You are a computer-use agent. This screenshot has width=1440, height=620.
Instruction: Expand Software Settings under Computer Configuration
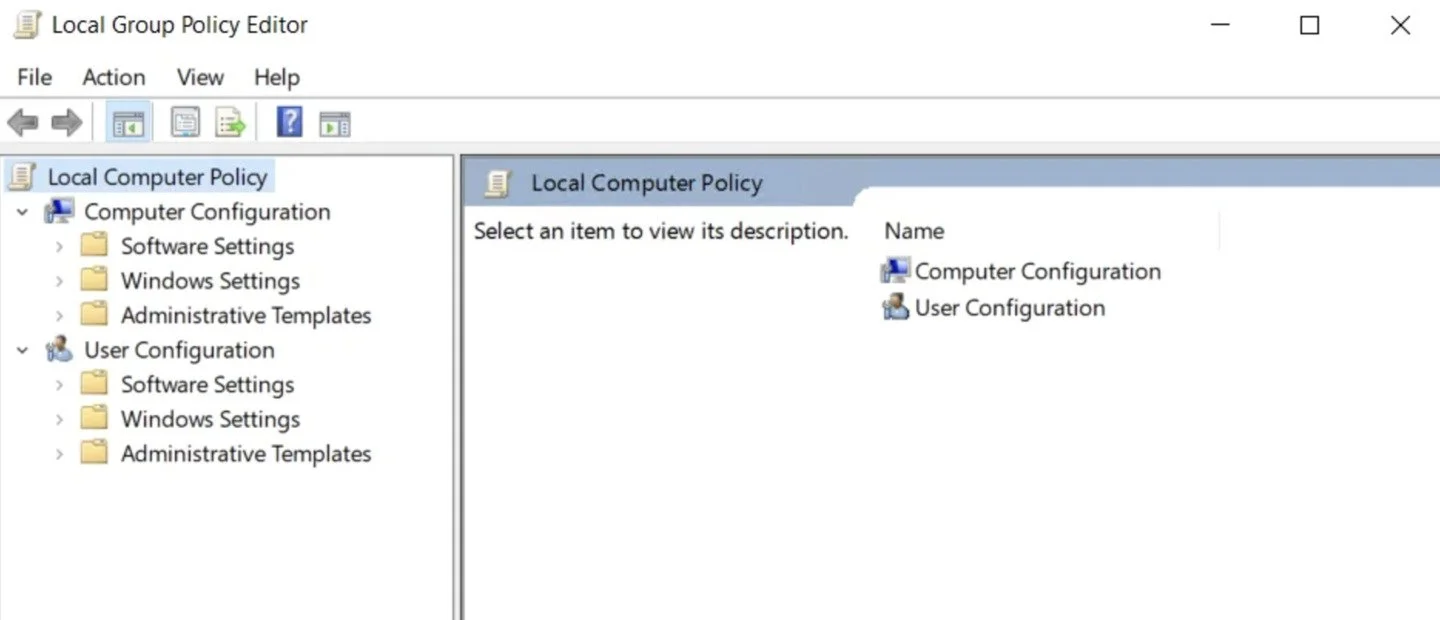click(59, 247)
